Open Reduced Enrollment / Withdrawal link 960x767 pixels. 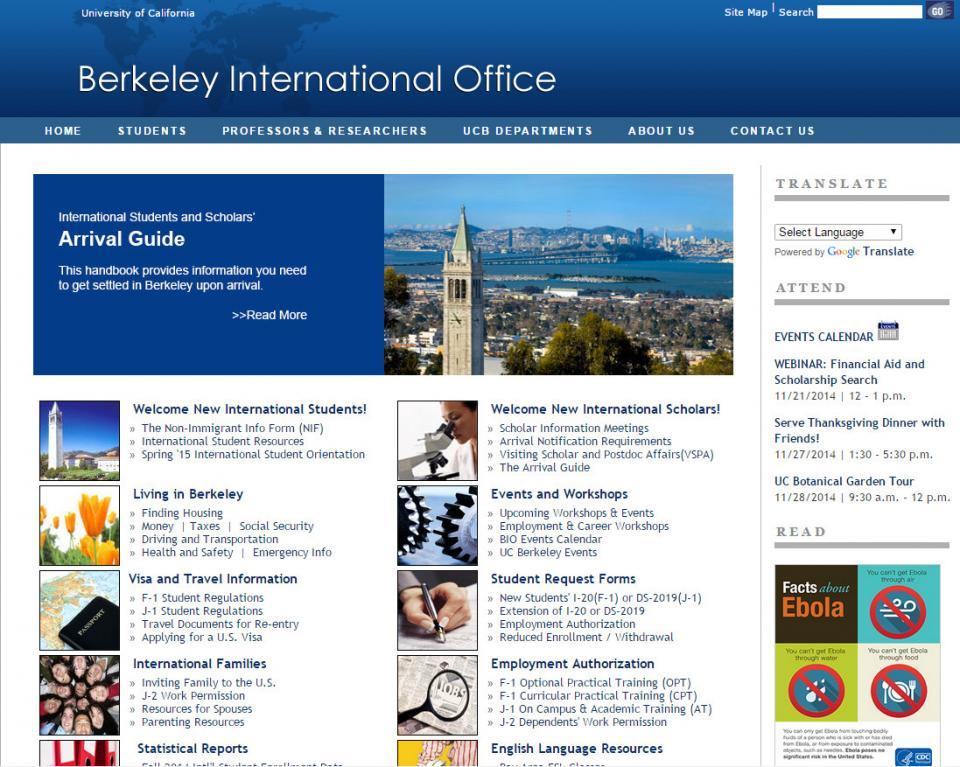point(587,637)
